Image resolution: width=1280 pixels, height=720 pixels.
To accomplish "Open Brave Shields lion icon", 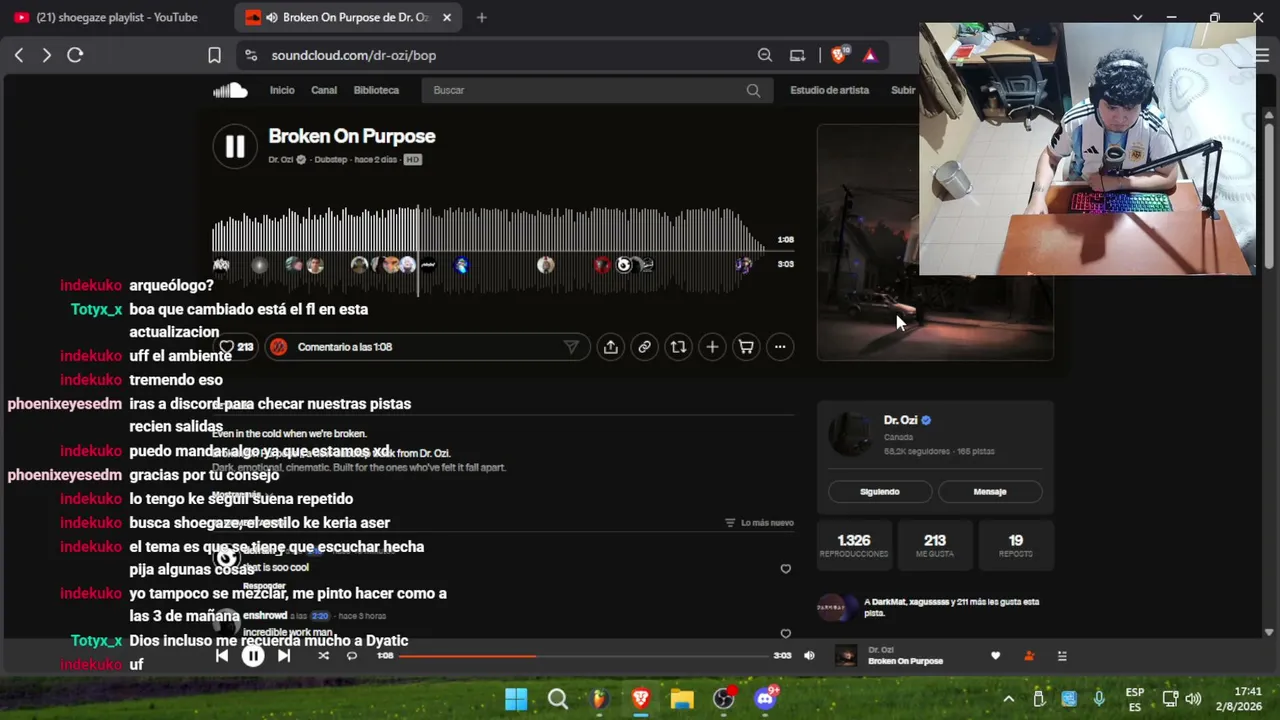I will [840, 55].
